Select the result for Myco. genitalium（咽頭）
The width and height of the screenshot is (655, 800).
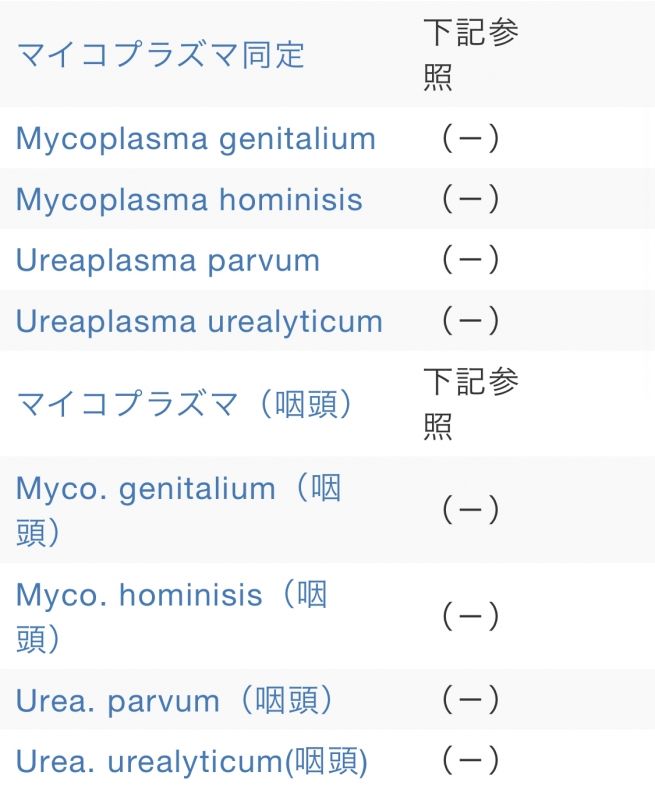[x=469, y=510]
